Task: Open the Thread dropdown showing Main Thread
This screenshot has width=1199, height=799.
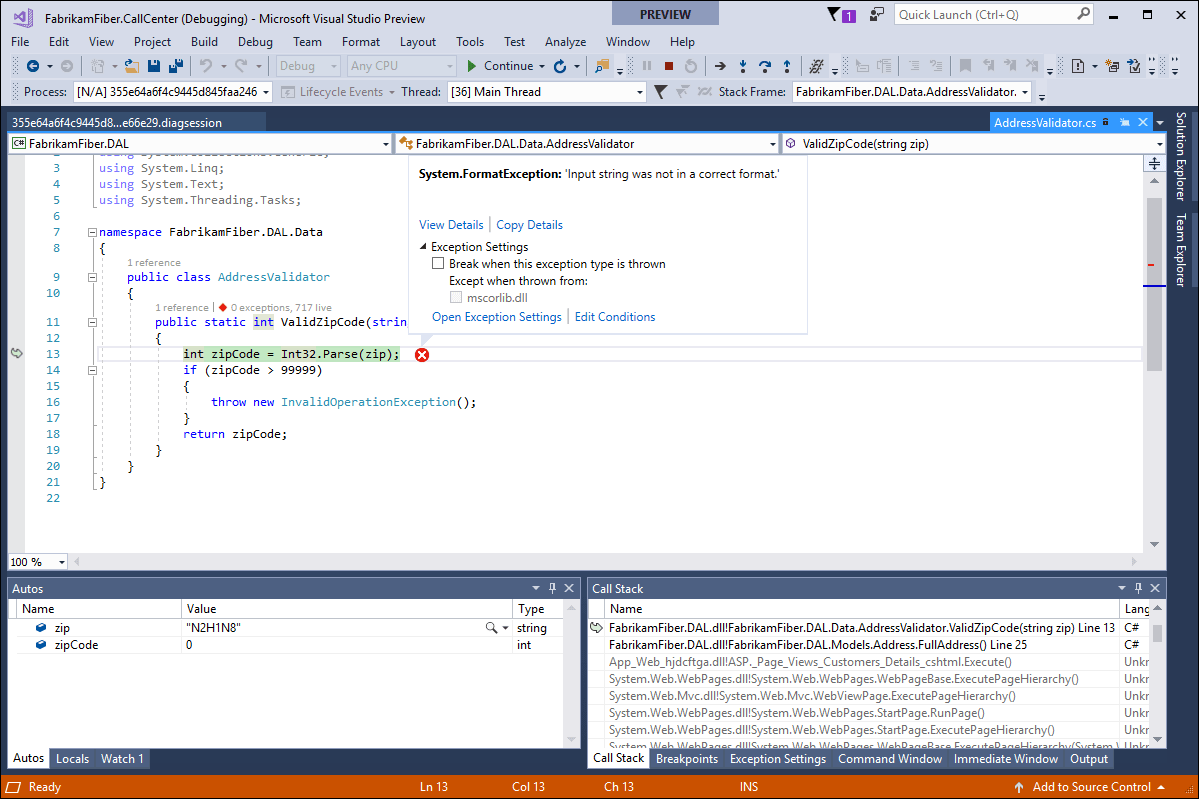Action: pyautogui.click(x=638, y=91)
